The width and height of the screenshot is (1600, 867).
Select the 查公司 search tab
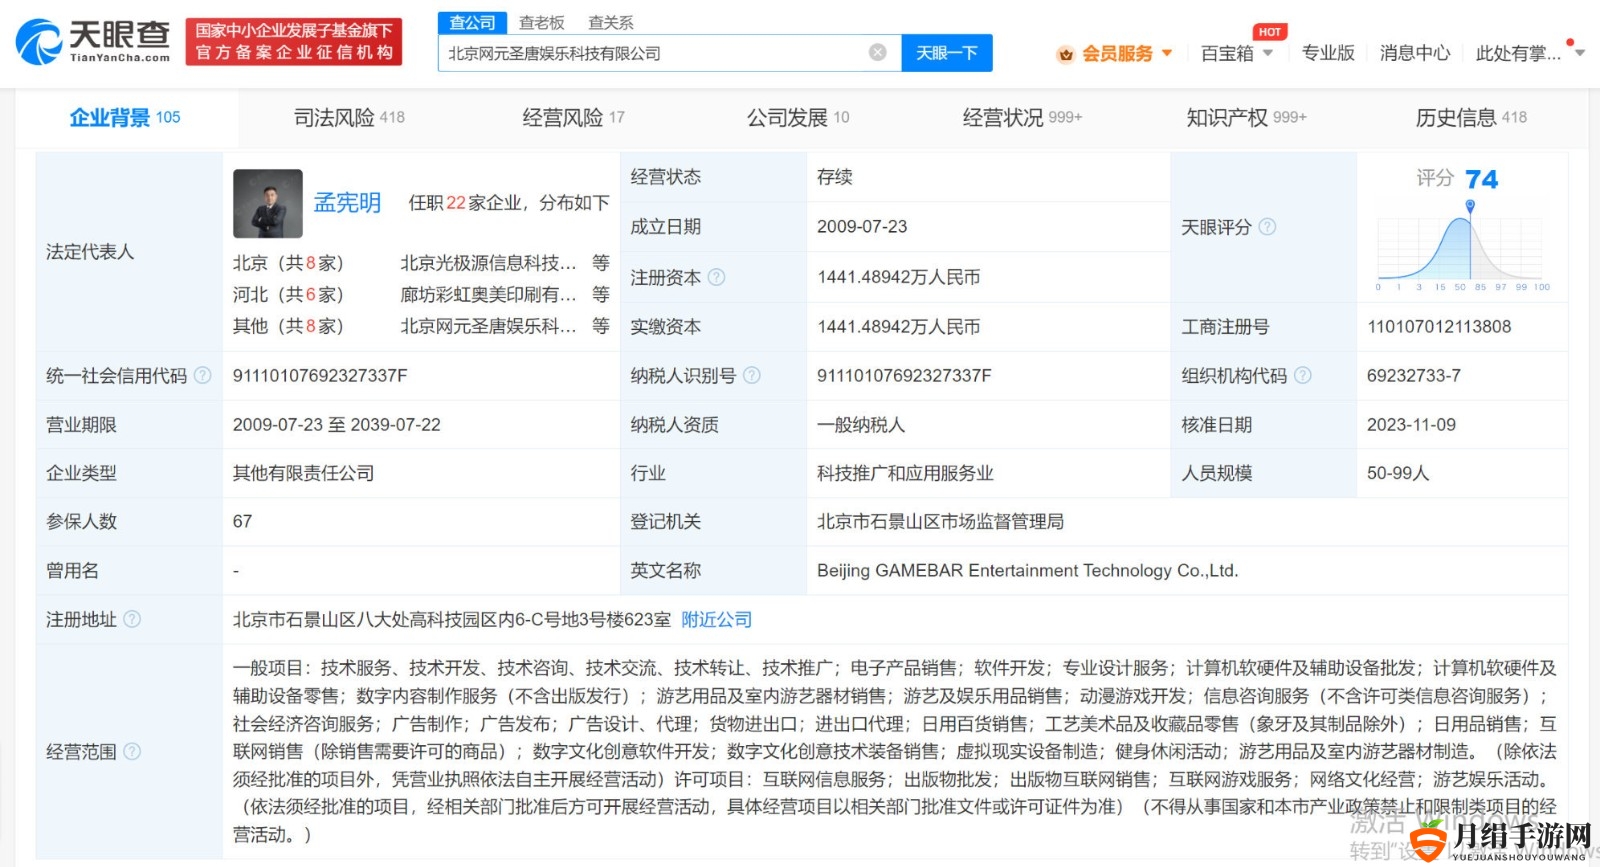(472, 22)
